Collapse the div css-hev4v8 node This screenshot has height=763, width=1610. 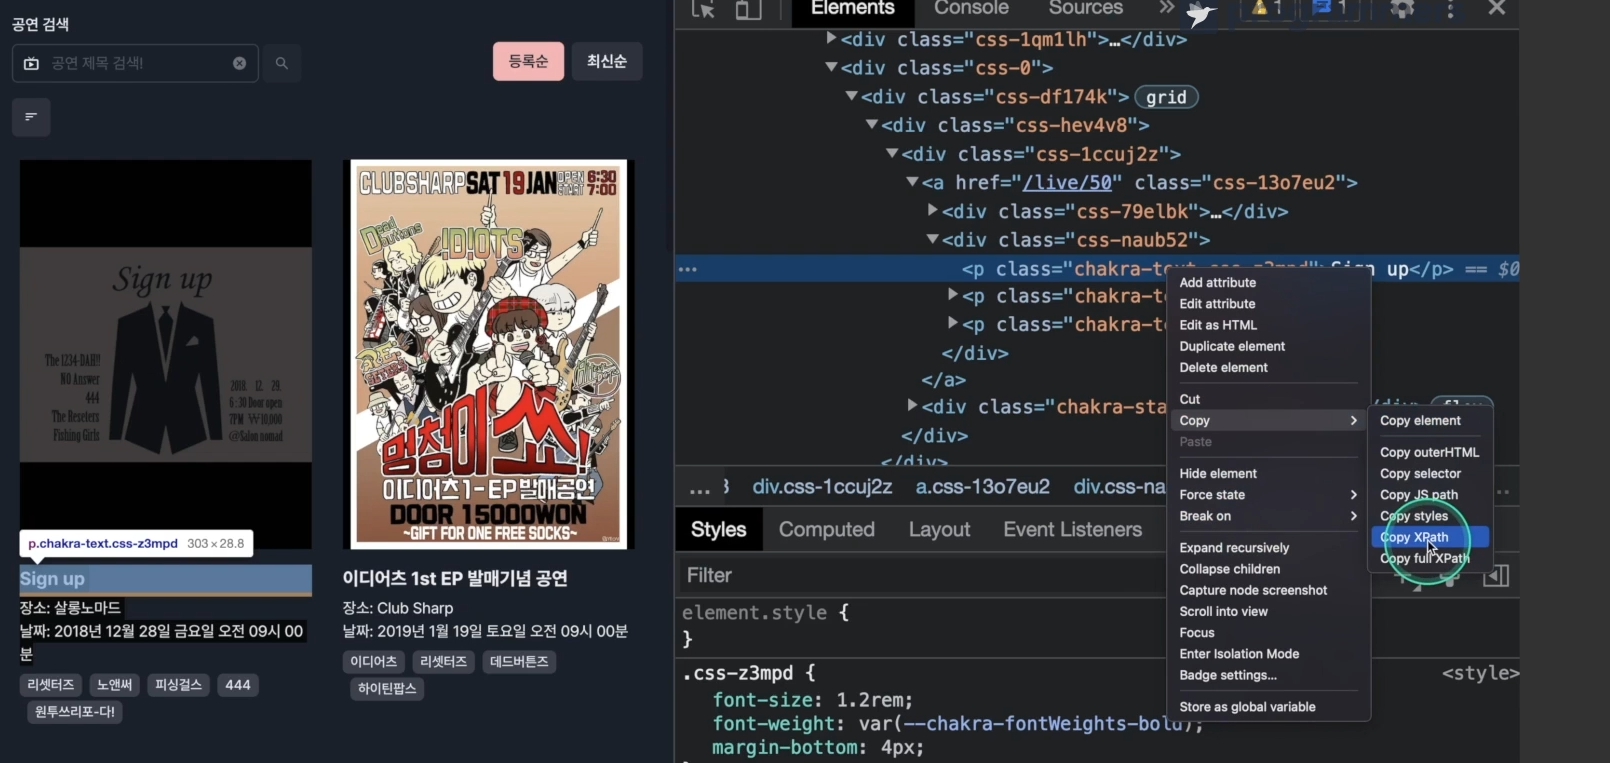coord(872,125)
